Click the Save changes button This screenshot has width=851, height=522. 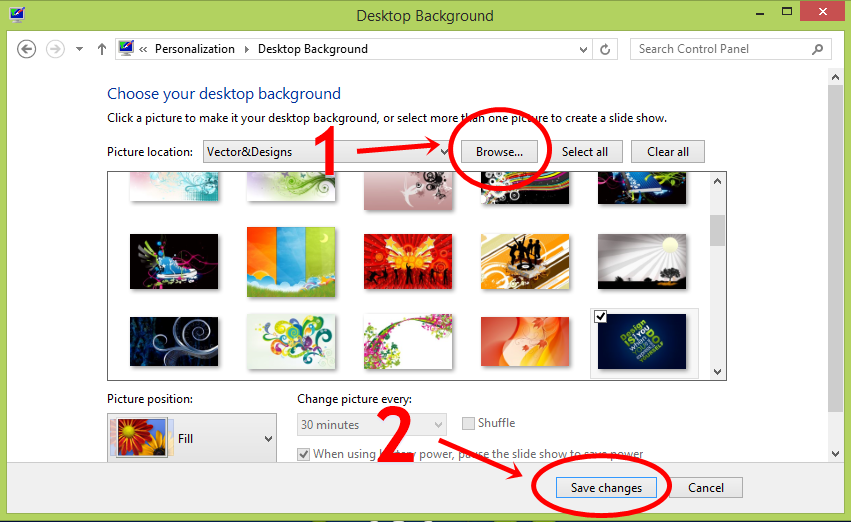click(x=606, y=487)
